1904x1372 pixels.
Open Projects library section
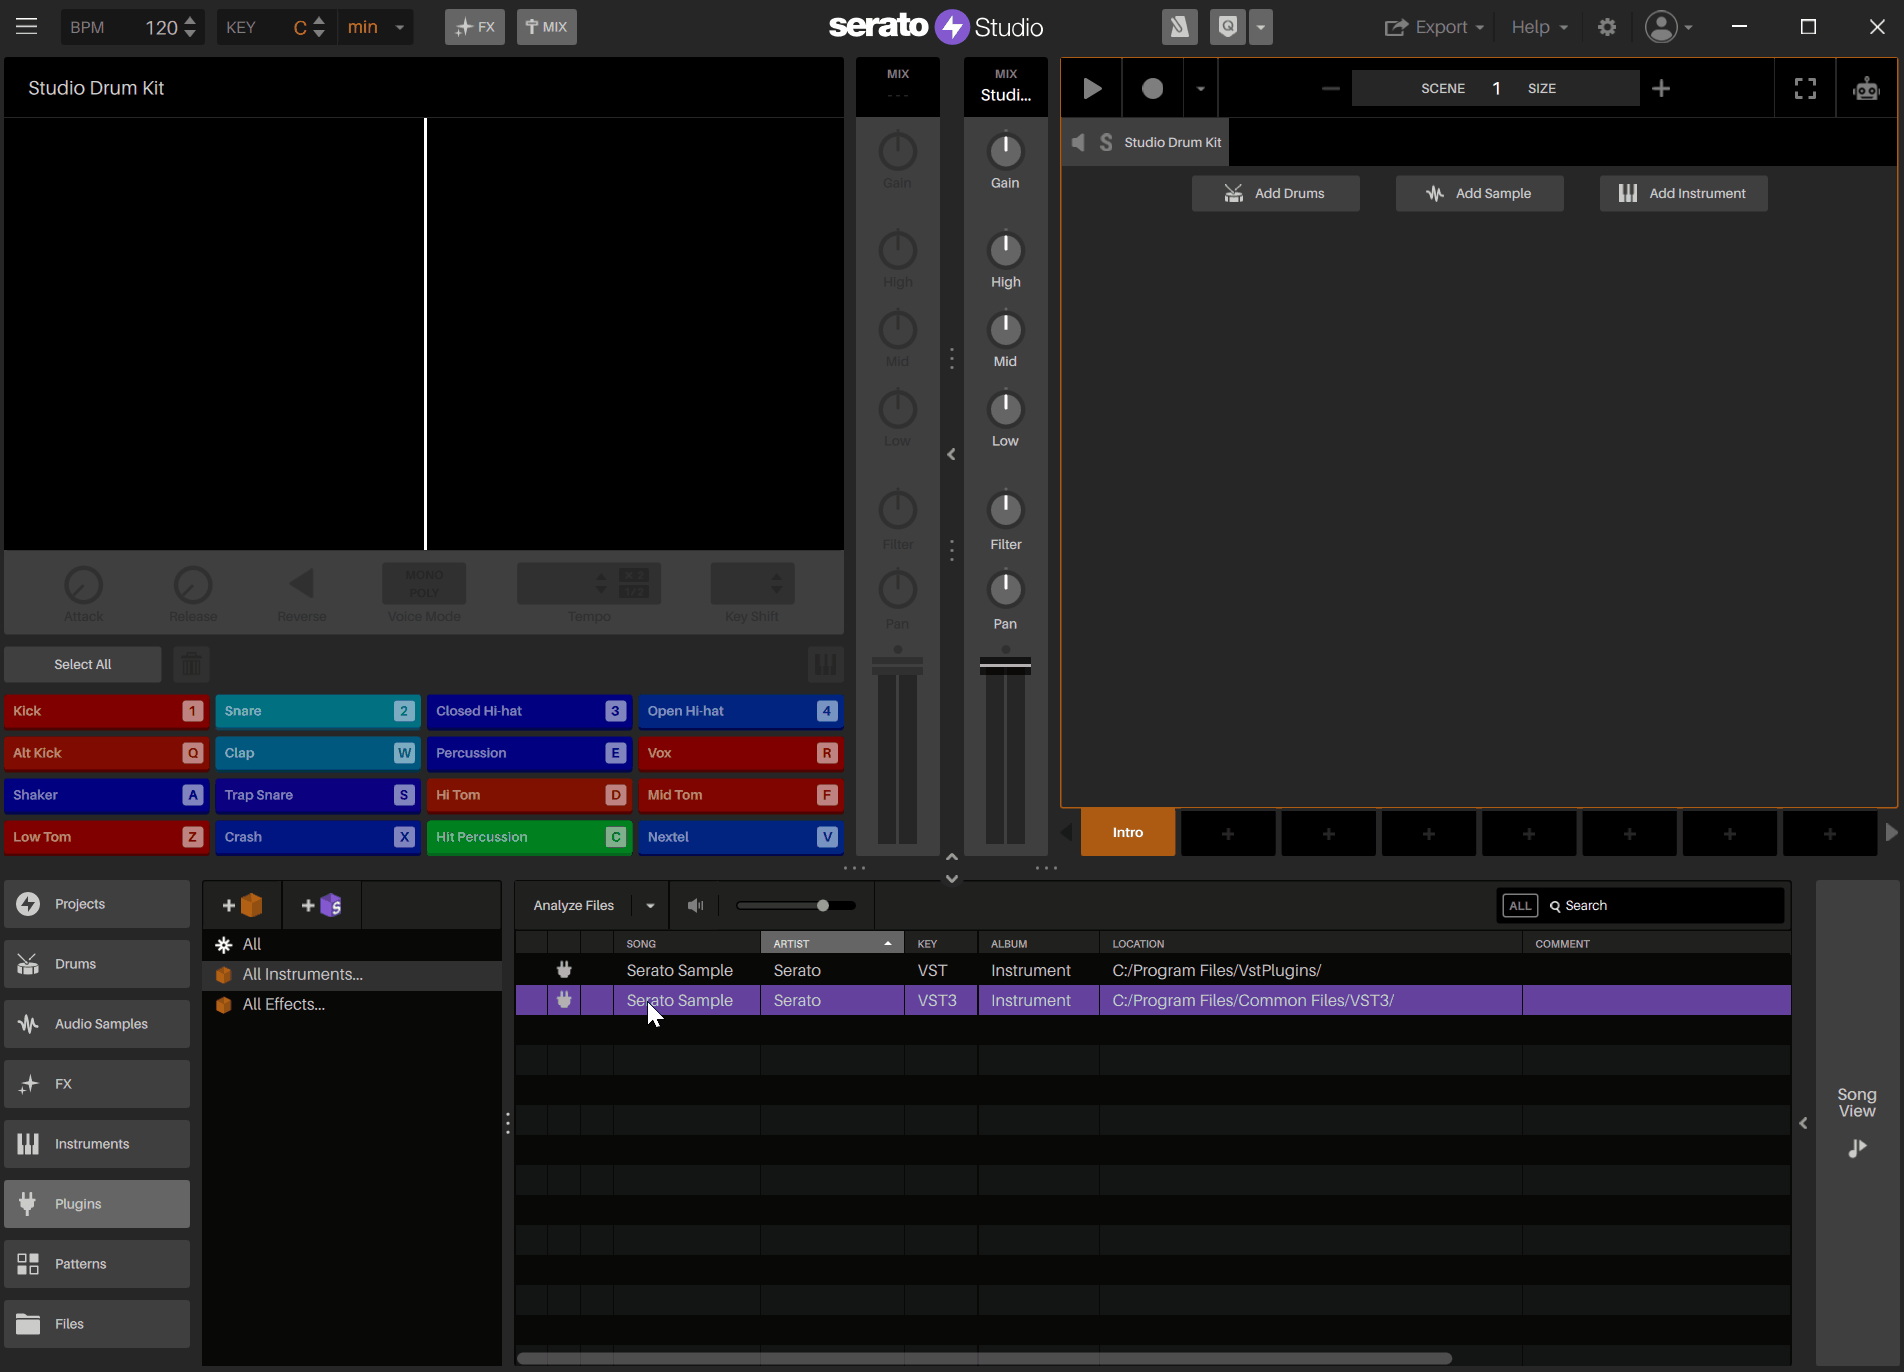tap(97, 904)
